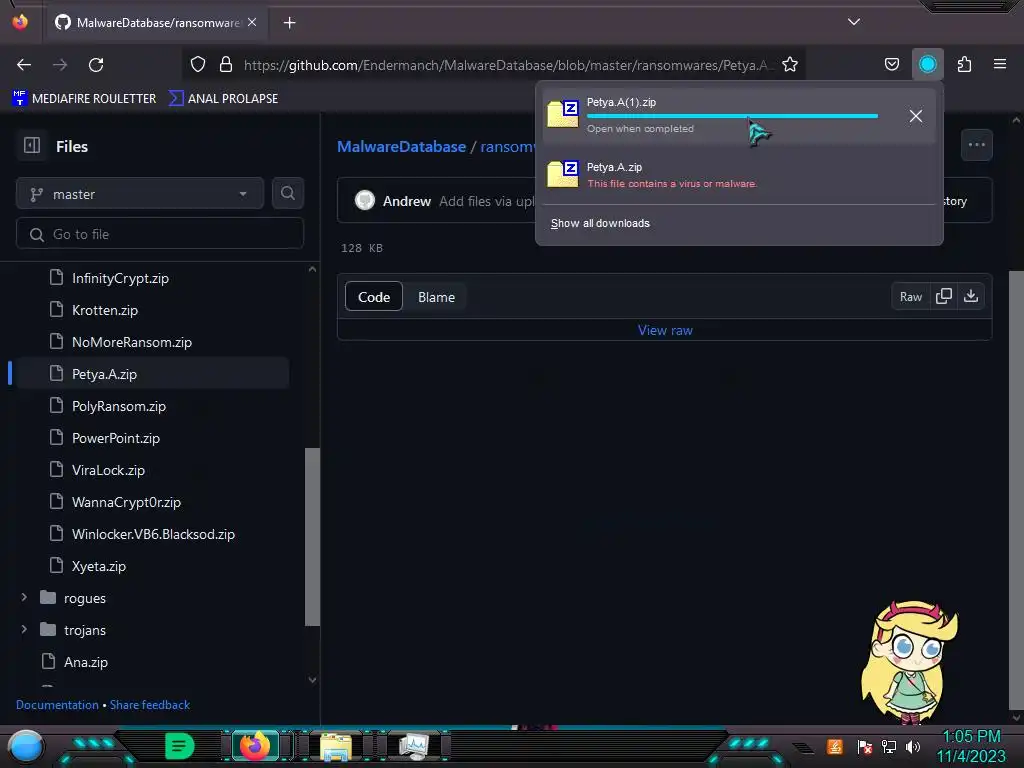Open the Firefox hamburger menu
Image resolution: width=1024 pixels, height=768 pixels.
[x=1000, y=64]
